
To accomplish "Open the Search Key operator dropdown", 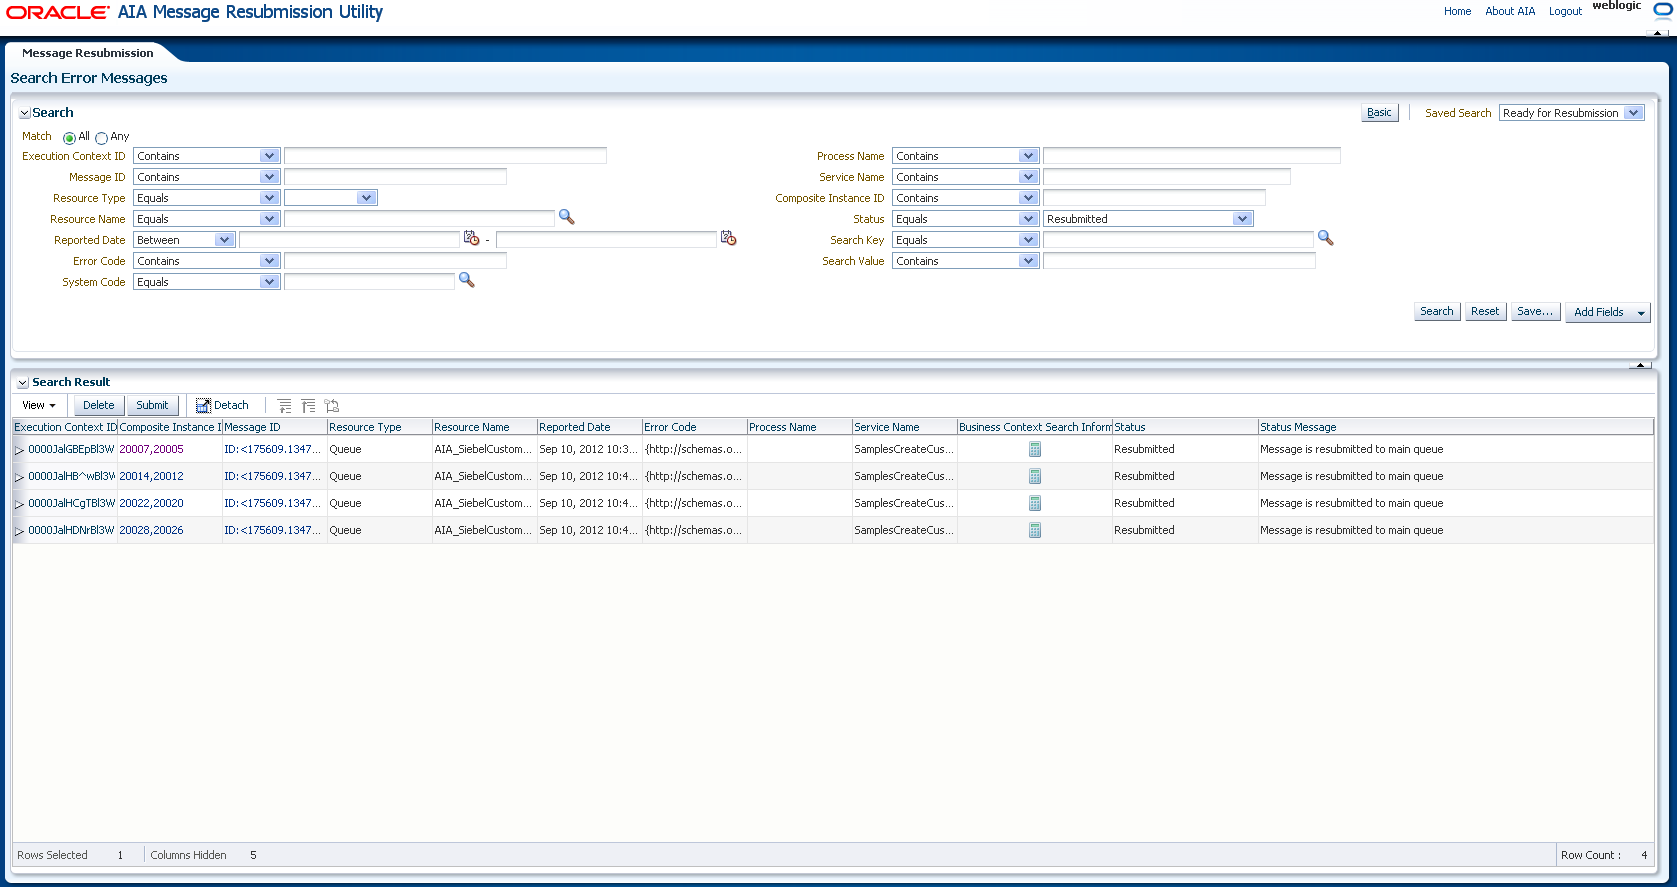I will pos(965,240).
